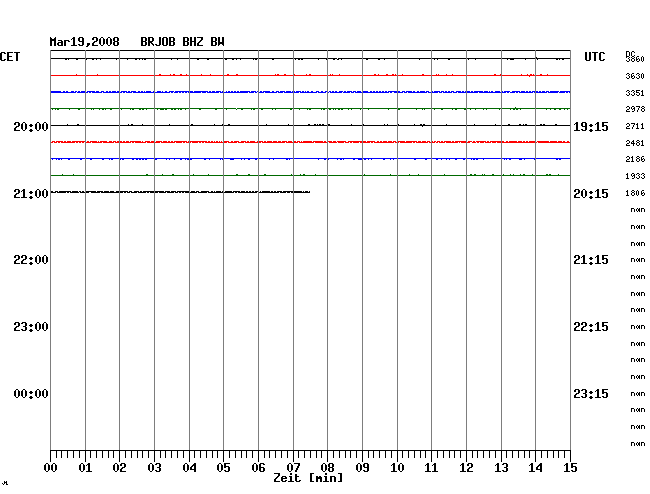Click minute tick label 13
Viewport: 650px width, 494px height.
pyautogui.click(x=501, y=468)
